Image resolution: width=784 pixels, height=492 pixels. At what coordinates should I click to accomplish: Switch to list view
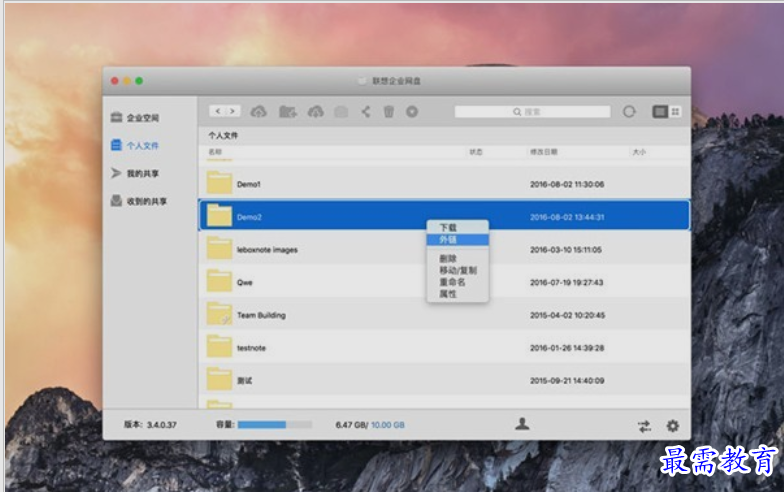[x=660, y=112]
